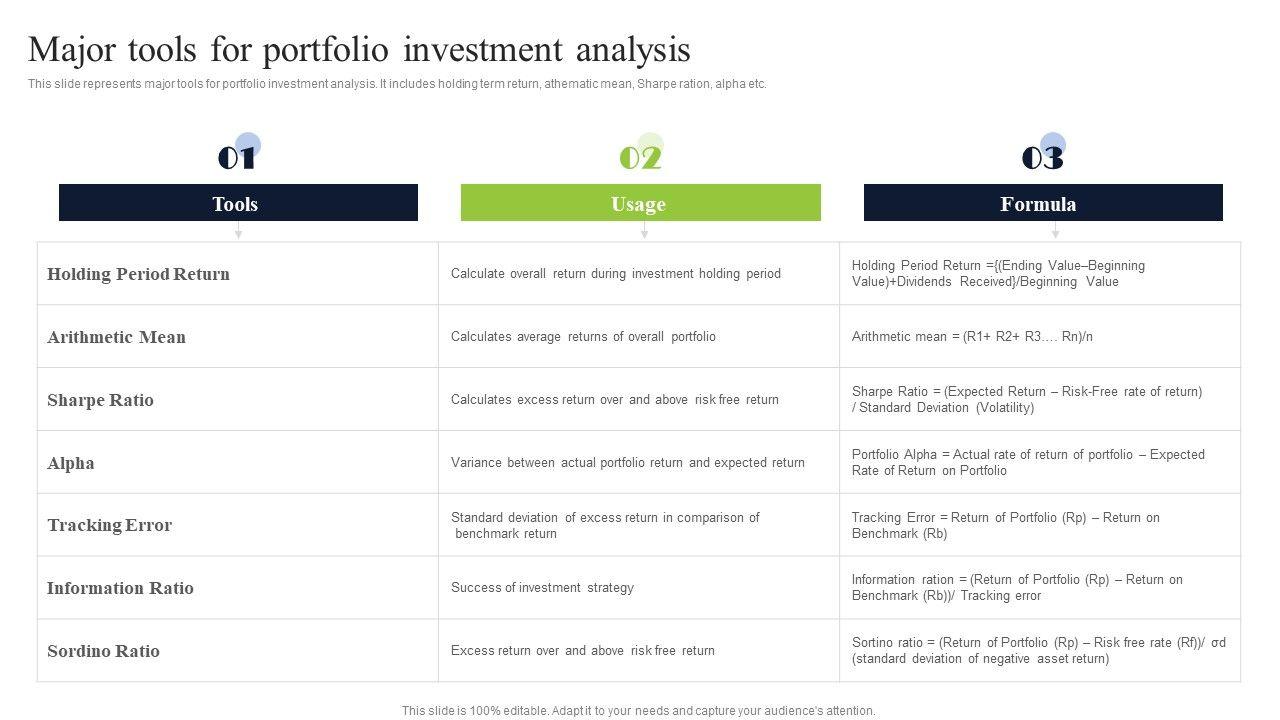The width and height of the screenshot is (1280, 720).
Task: Select the Sordino Ratio row label
Action: point(103,651)
